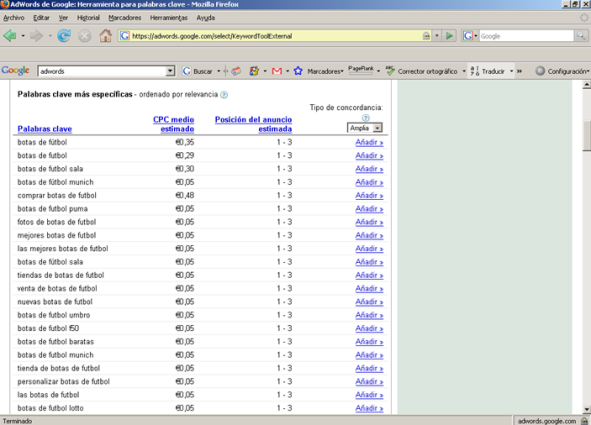Click the colorful Google toolbar button icon
Viewport: 591px width, 425px height.
click(254, 71)
